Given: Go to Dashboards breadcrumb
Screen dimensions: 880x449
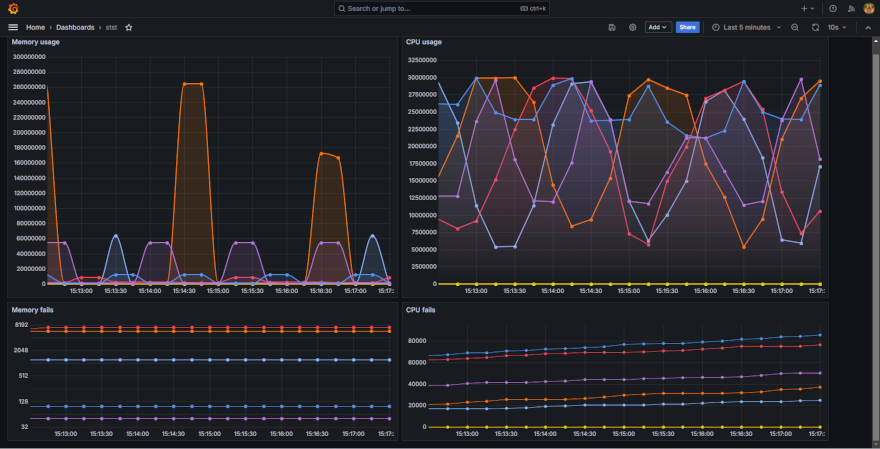Looking at the screenshot, I should (75, 27).
